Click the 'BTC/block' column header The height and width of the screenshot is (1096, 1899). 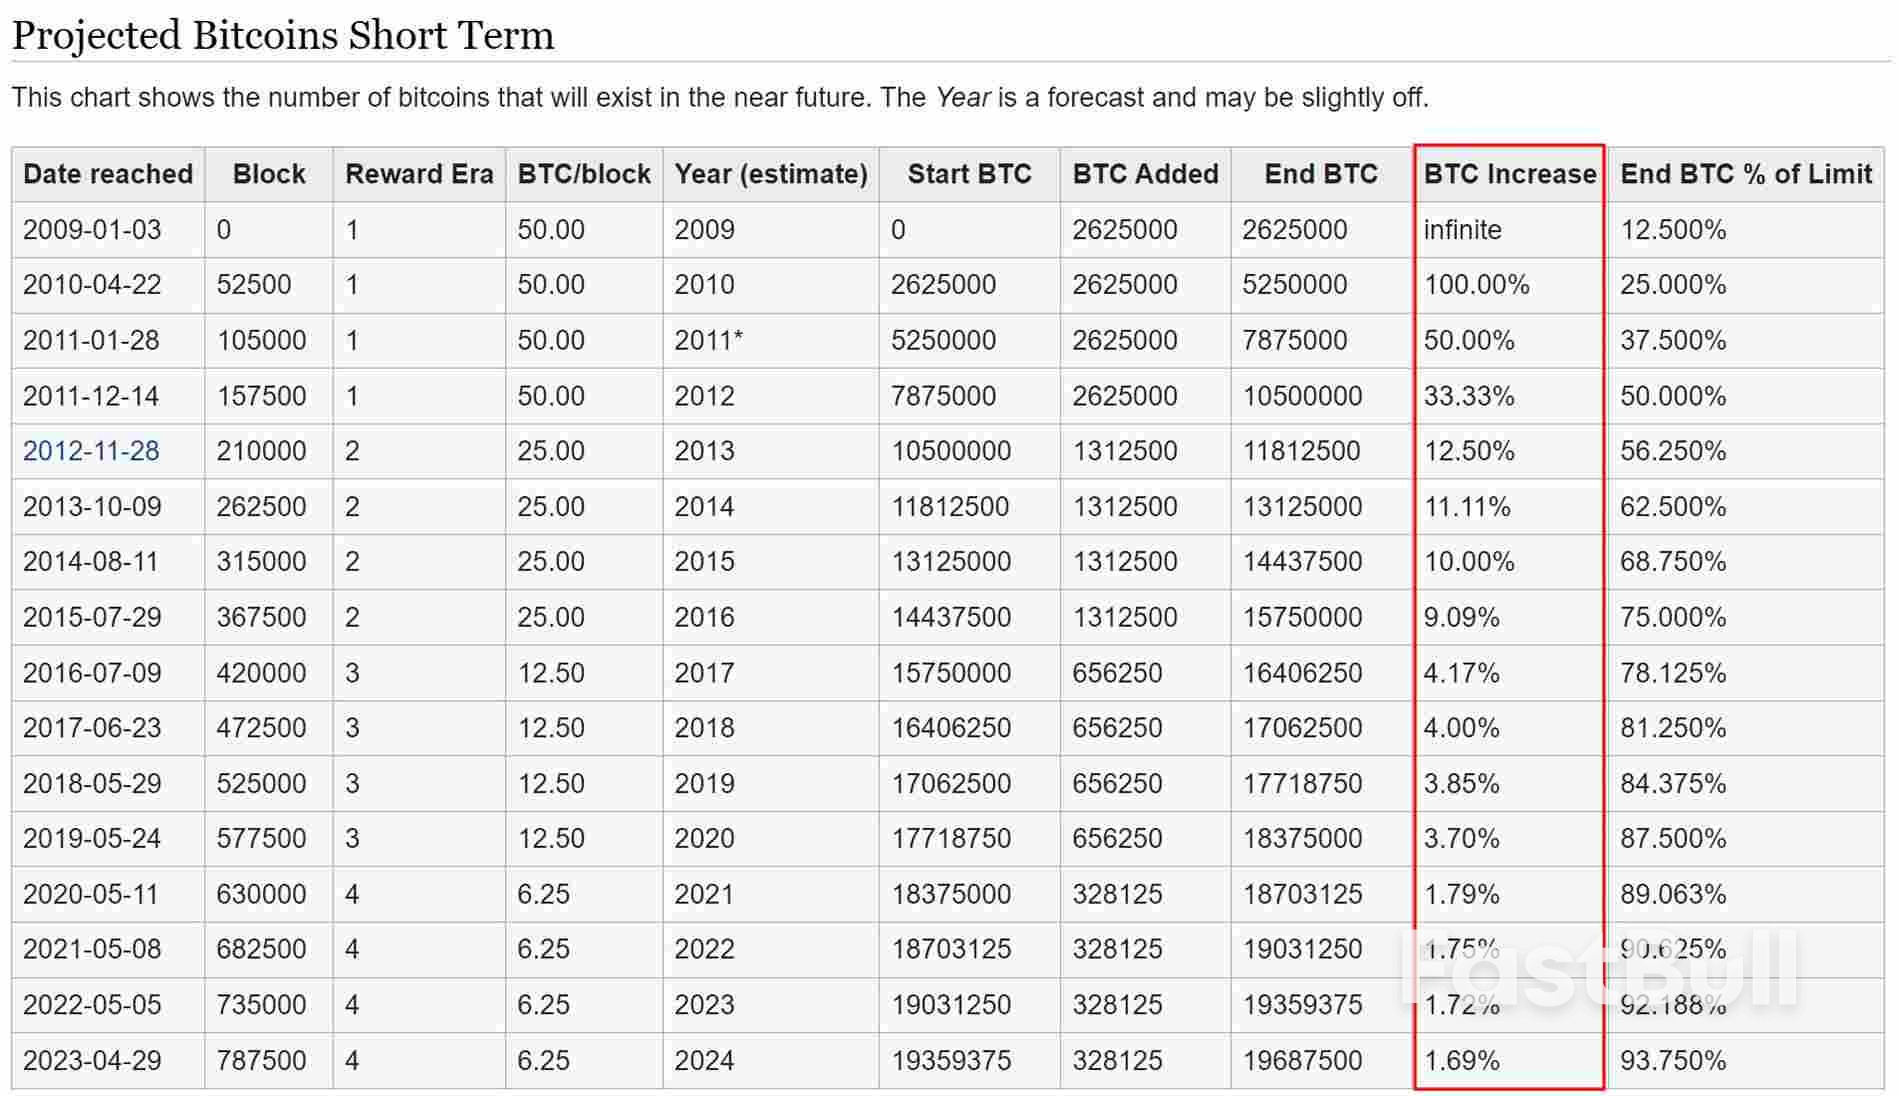click(x=584, y=174)
